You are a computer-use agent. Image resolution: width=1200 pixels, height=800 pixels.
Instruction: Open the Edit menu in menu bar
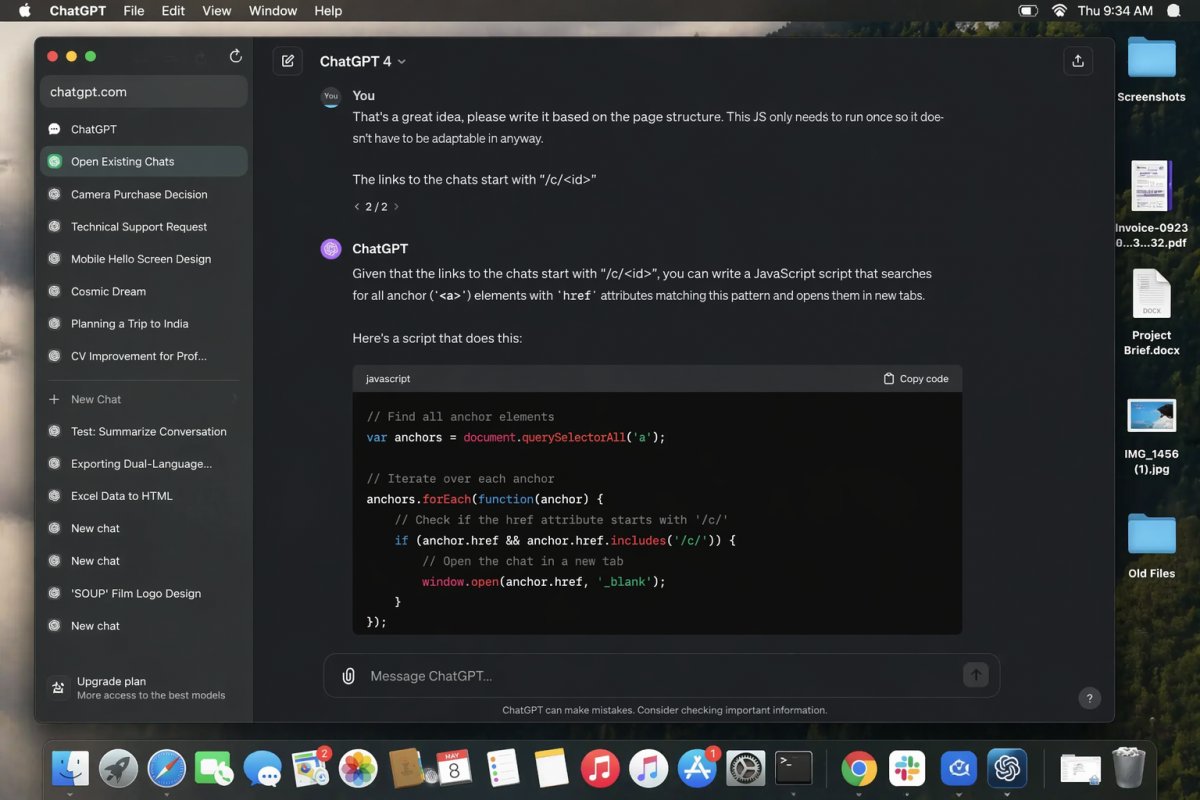173,11
